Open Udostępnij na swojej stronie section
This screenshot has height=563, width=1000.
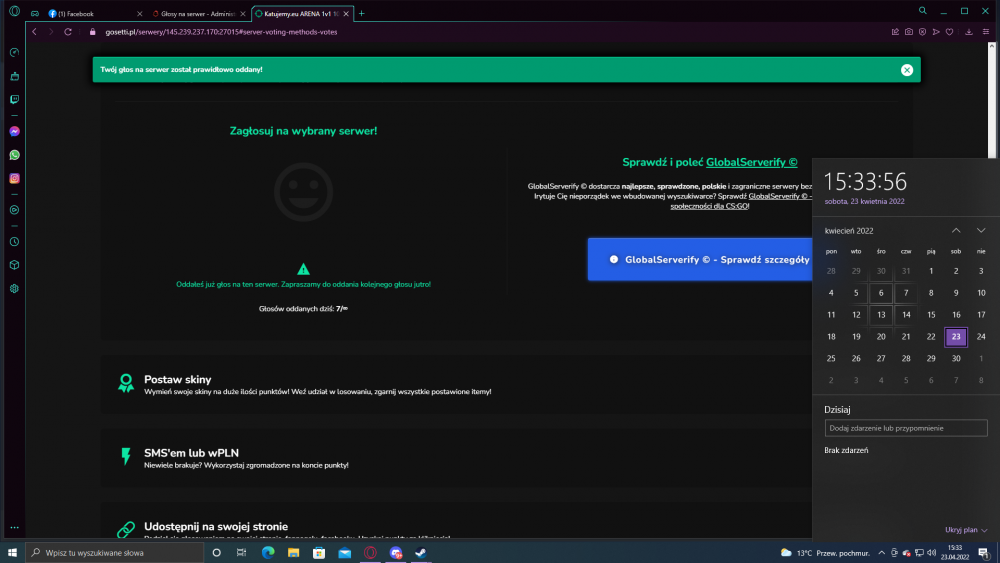tap(216, 527)
